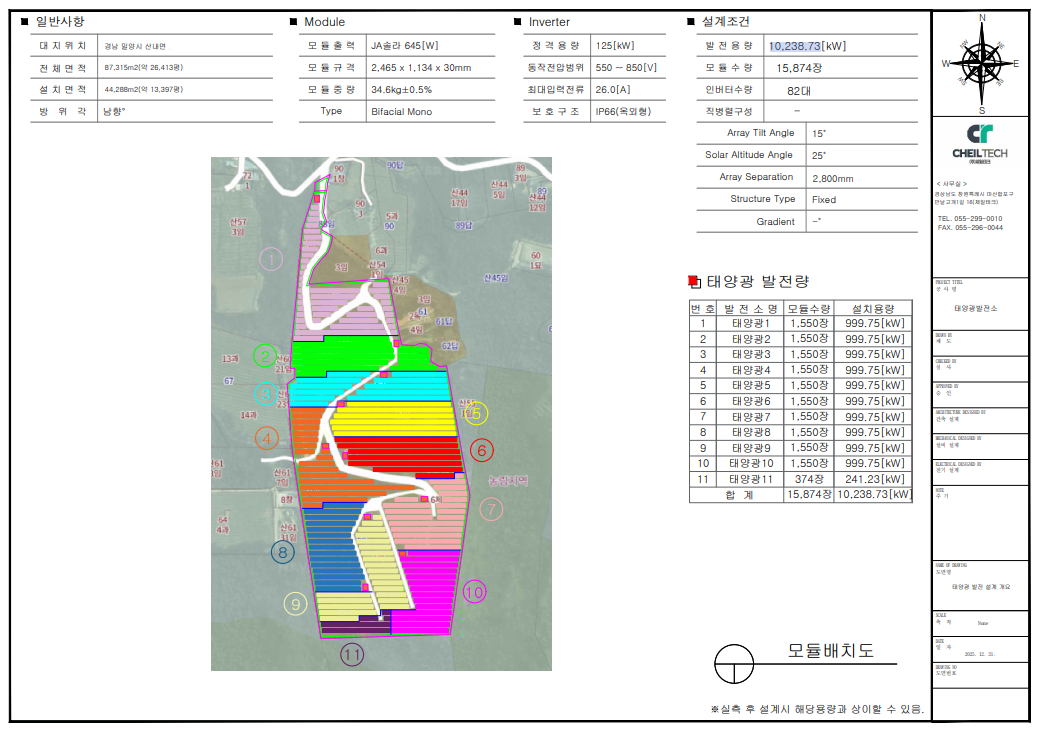1038x731 pixels.
Task: Click the red square bullet before 태양광 발전량
Action: (695, 282)
